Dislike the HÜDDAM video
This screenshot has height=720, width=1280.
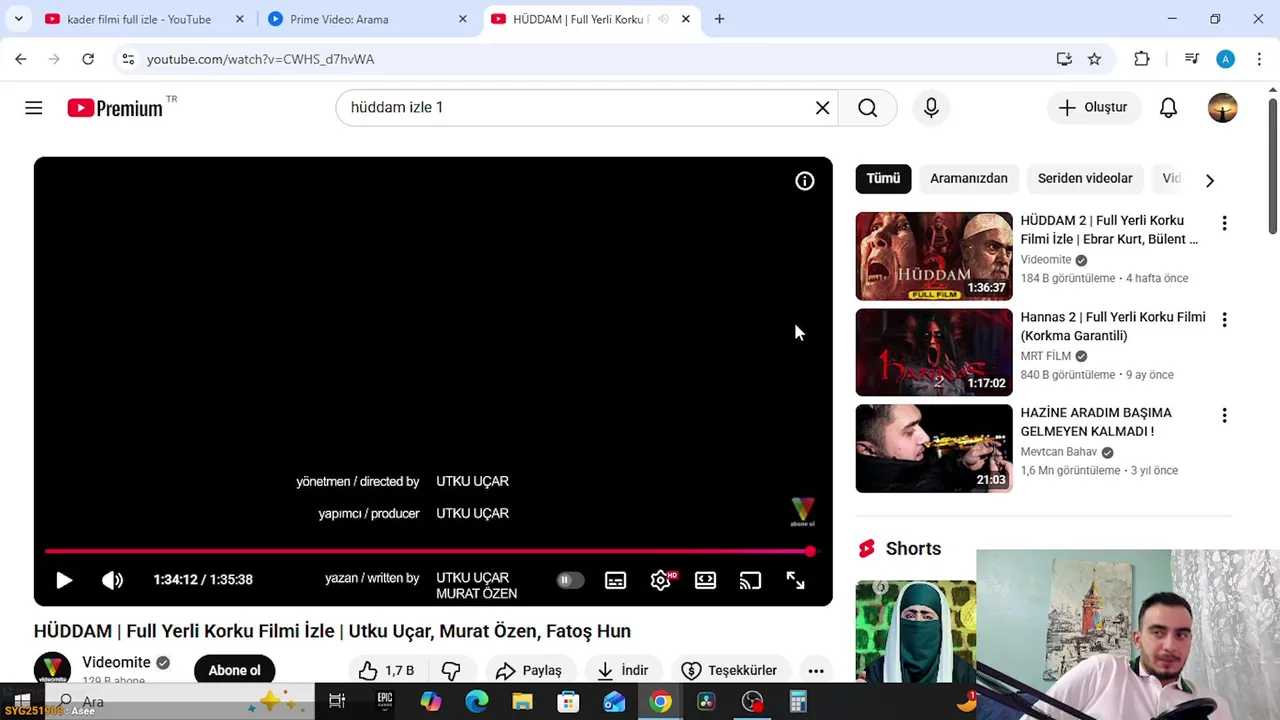[451, 670]
